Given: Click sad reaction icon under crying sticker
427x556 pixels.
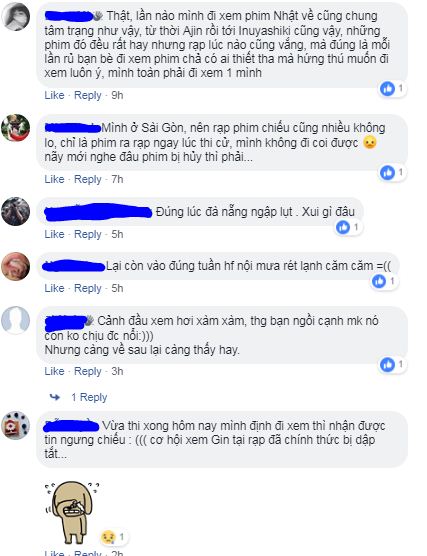Looking at the screenshot, I should (x=108, y=538).
